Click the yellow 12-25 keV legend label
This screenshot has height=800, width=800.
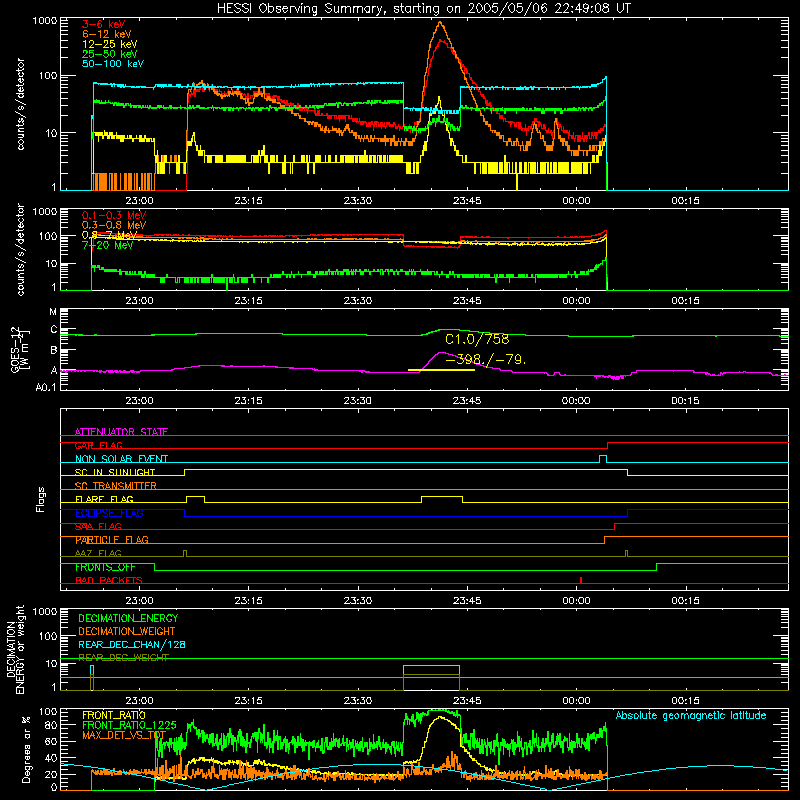coord(109,44)
